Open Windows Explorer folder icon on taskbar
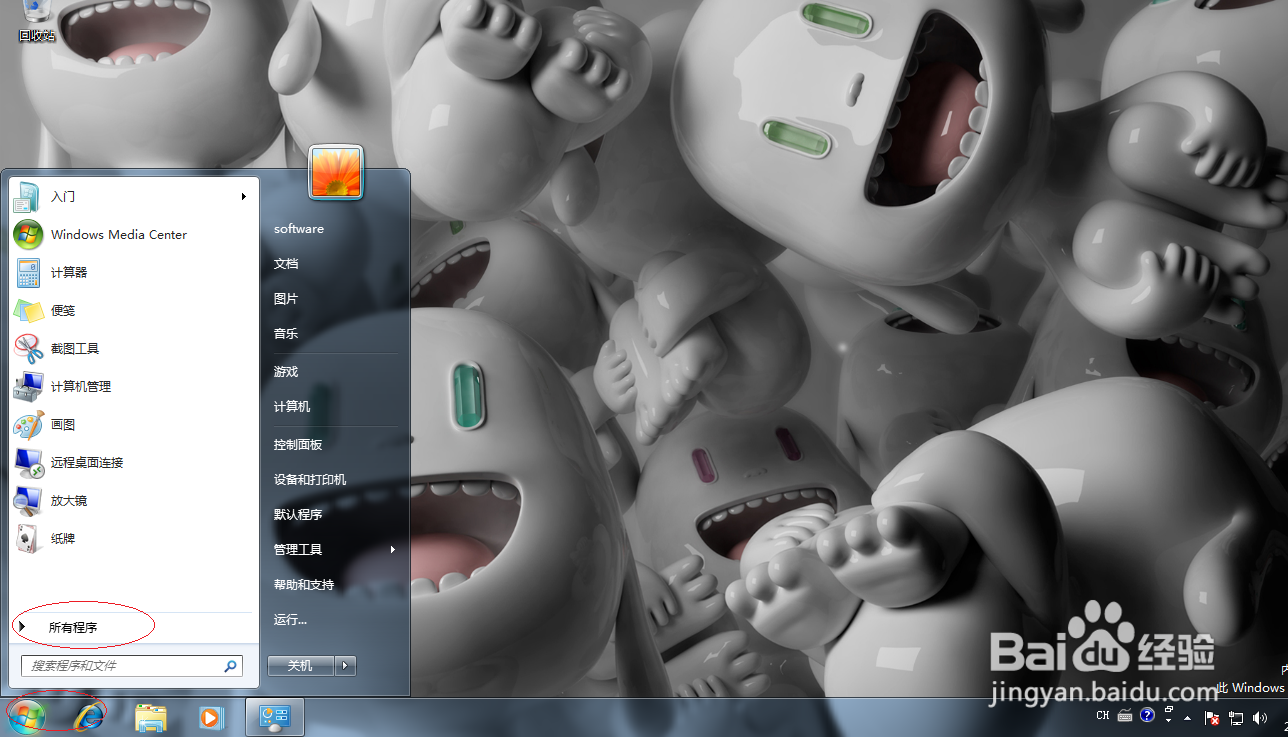 tap(151, 717)
